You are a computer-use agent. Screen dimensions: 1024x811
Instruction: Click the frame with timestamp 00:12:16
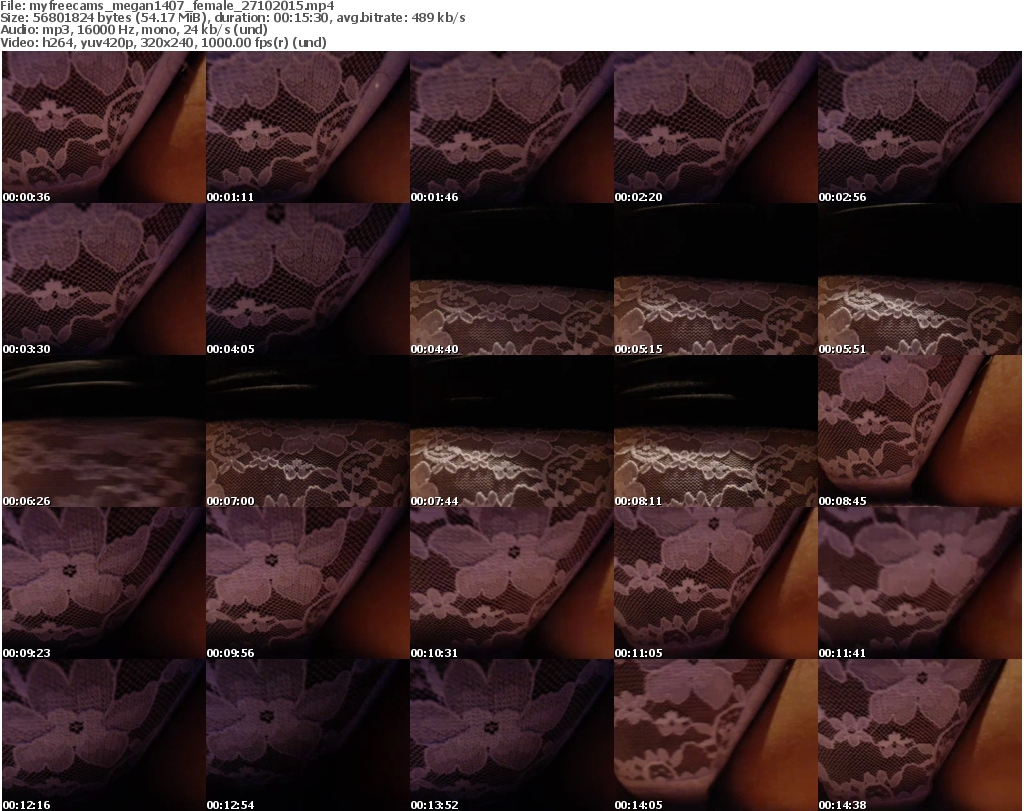(x=104, y=735)
